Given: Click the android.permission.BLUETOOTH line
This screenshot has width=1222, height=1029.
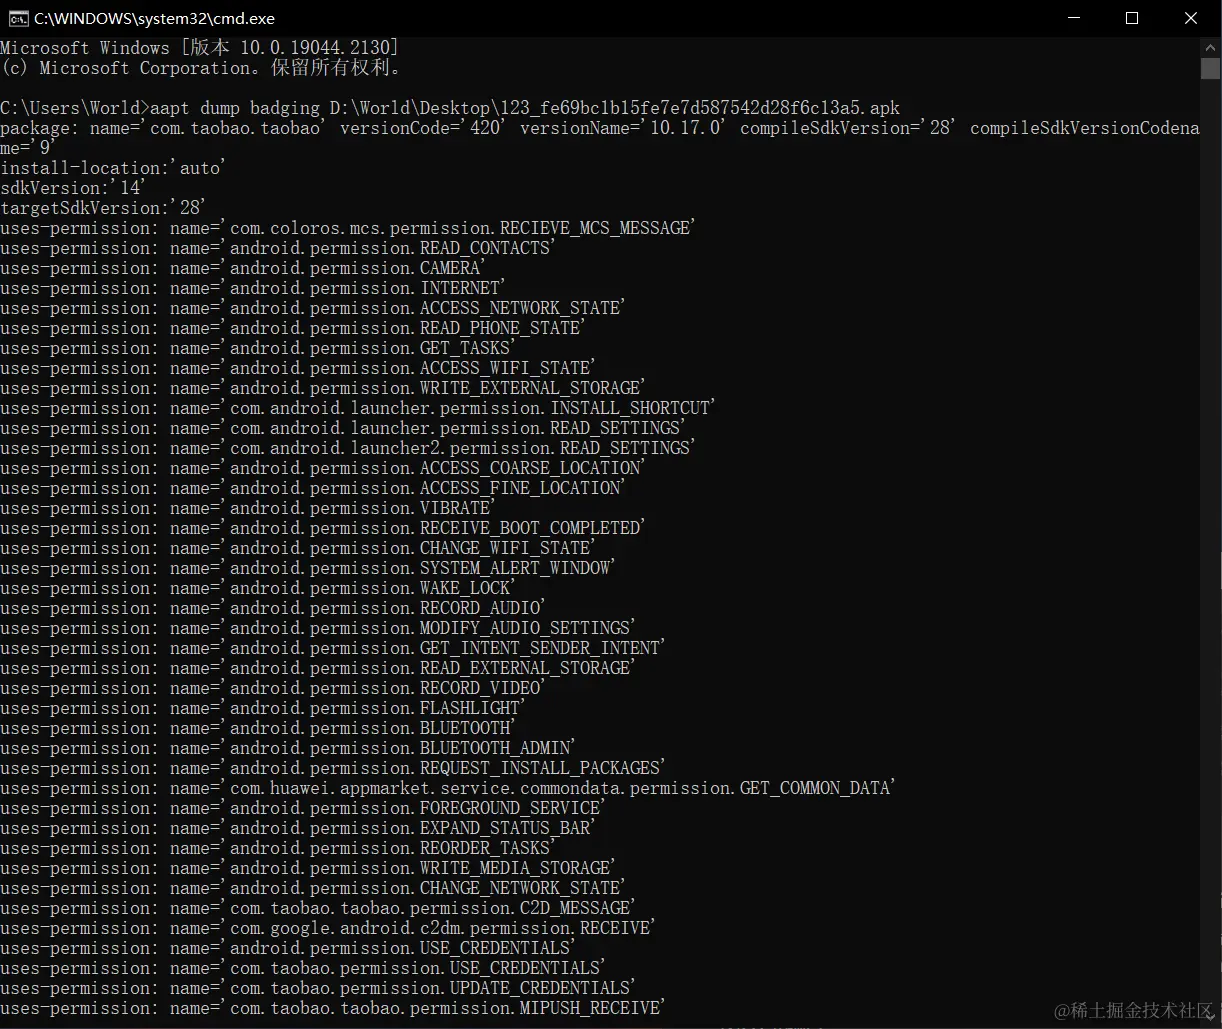Looking at the screenshot, I should click(258, 728).
